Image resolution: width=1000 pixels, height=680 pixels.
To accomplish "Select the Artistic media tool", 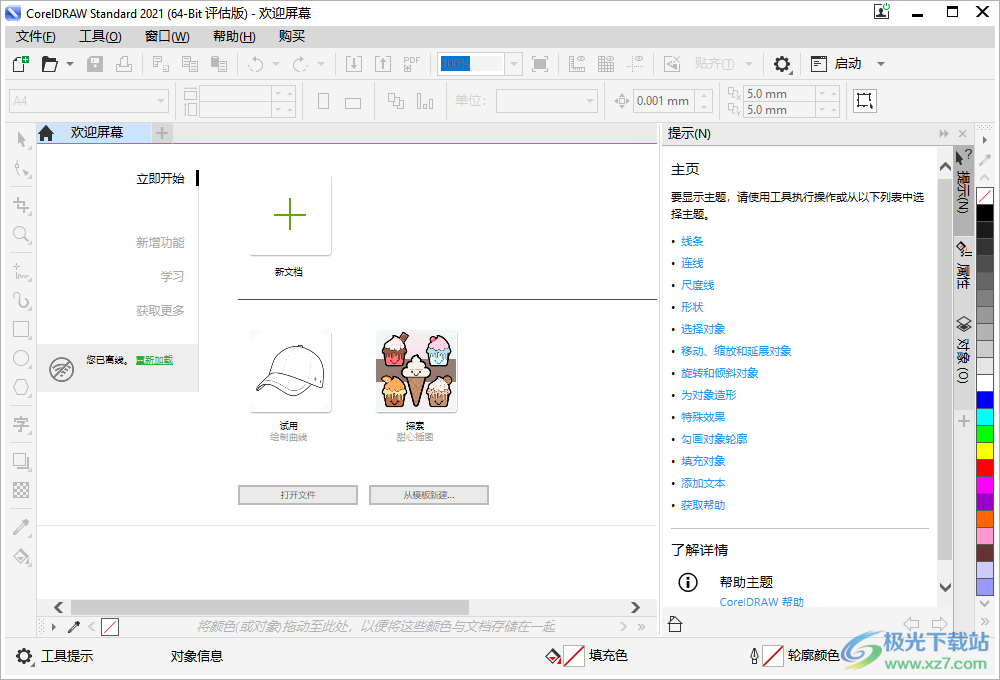I will [x=22, y=300].
